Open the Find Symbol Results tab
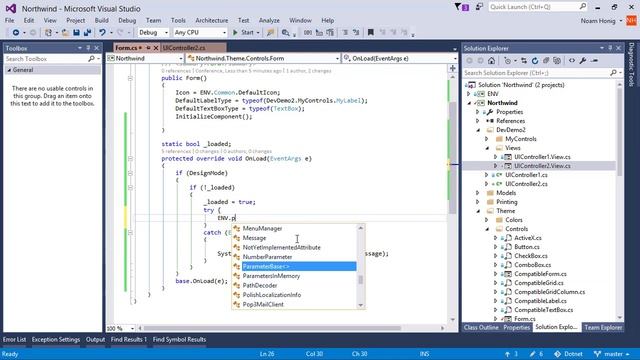The width and height of the screenshot is (640, 360). pyautogui.click(x=179, y=340)
